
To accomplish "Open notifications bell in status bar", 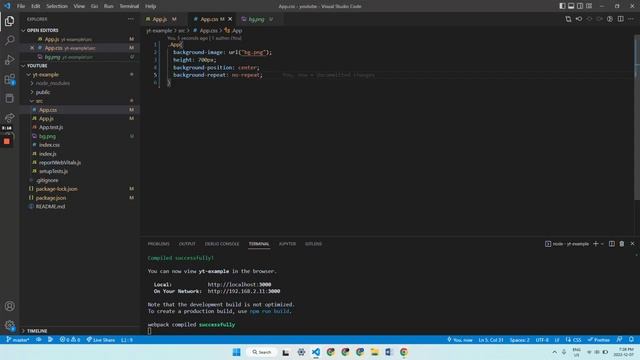I will (631, 340).
